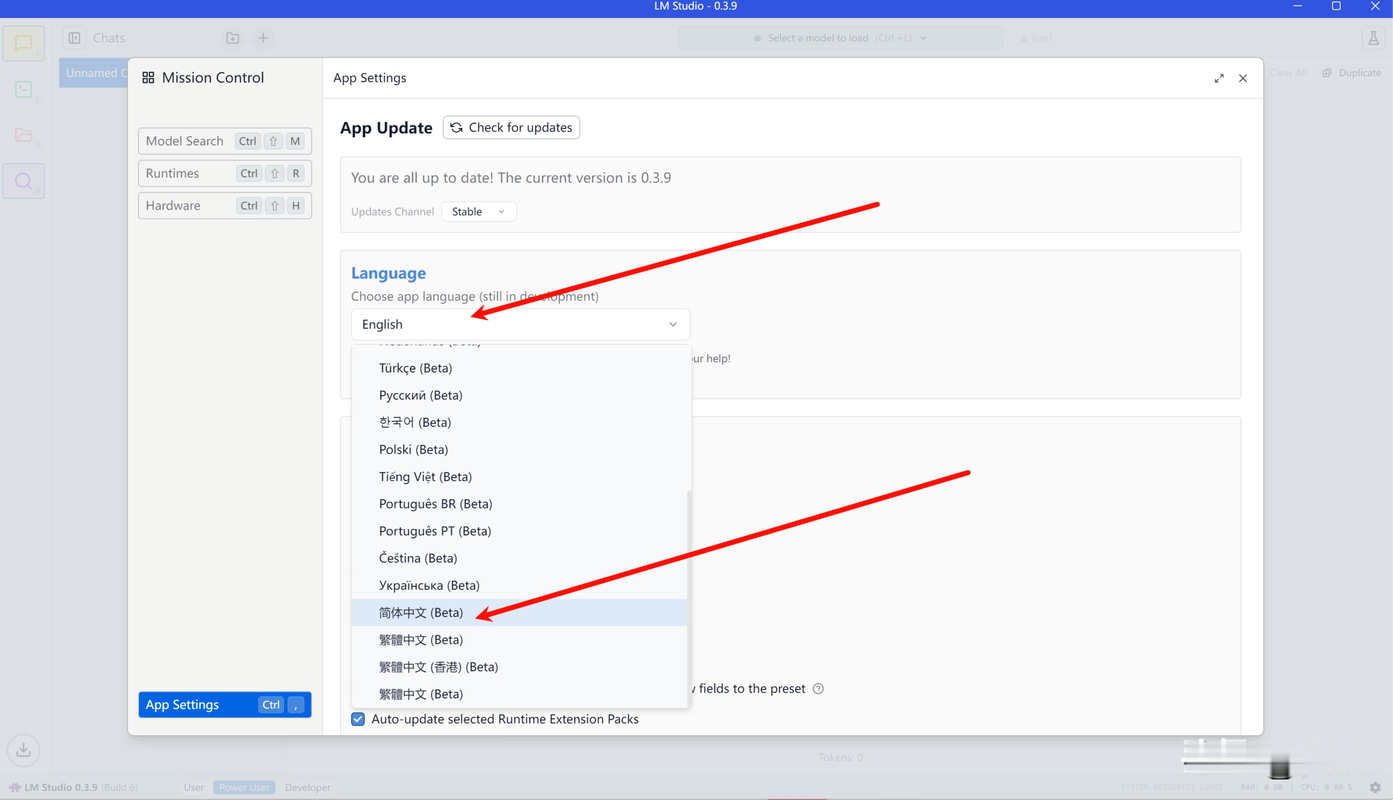Click Check for updates button
The width and height of the screenshot is (1393, 800).
coord(511,127)
